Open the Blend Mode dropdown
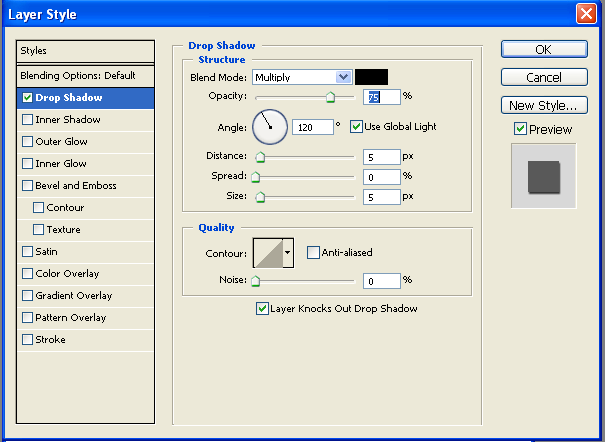The image size is (605, 442). (302, 77)
